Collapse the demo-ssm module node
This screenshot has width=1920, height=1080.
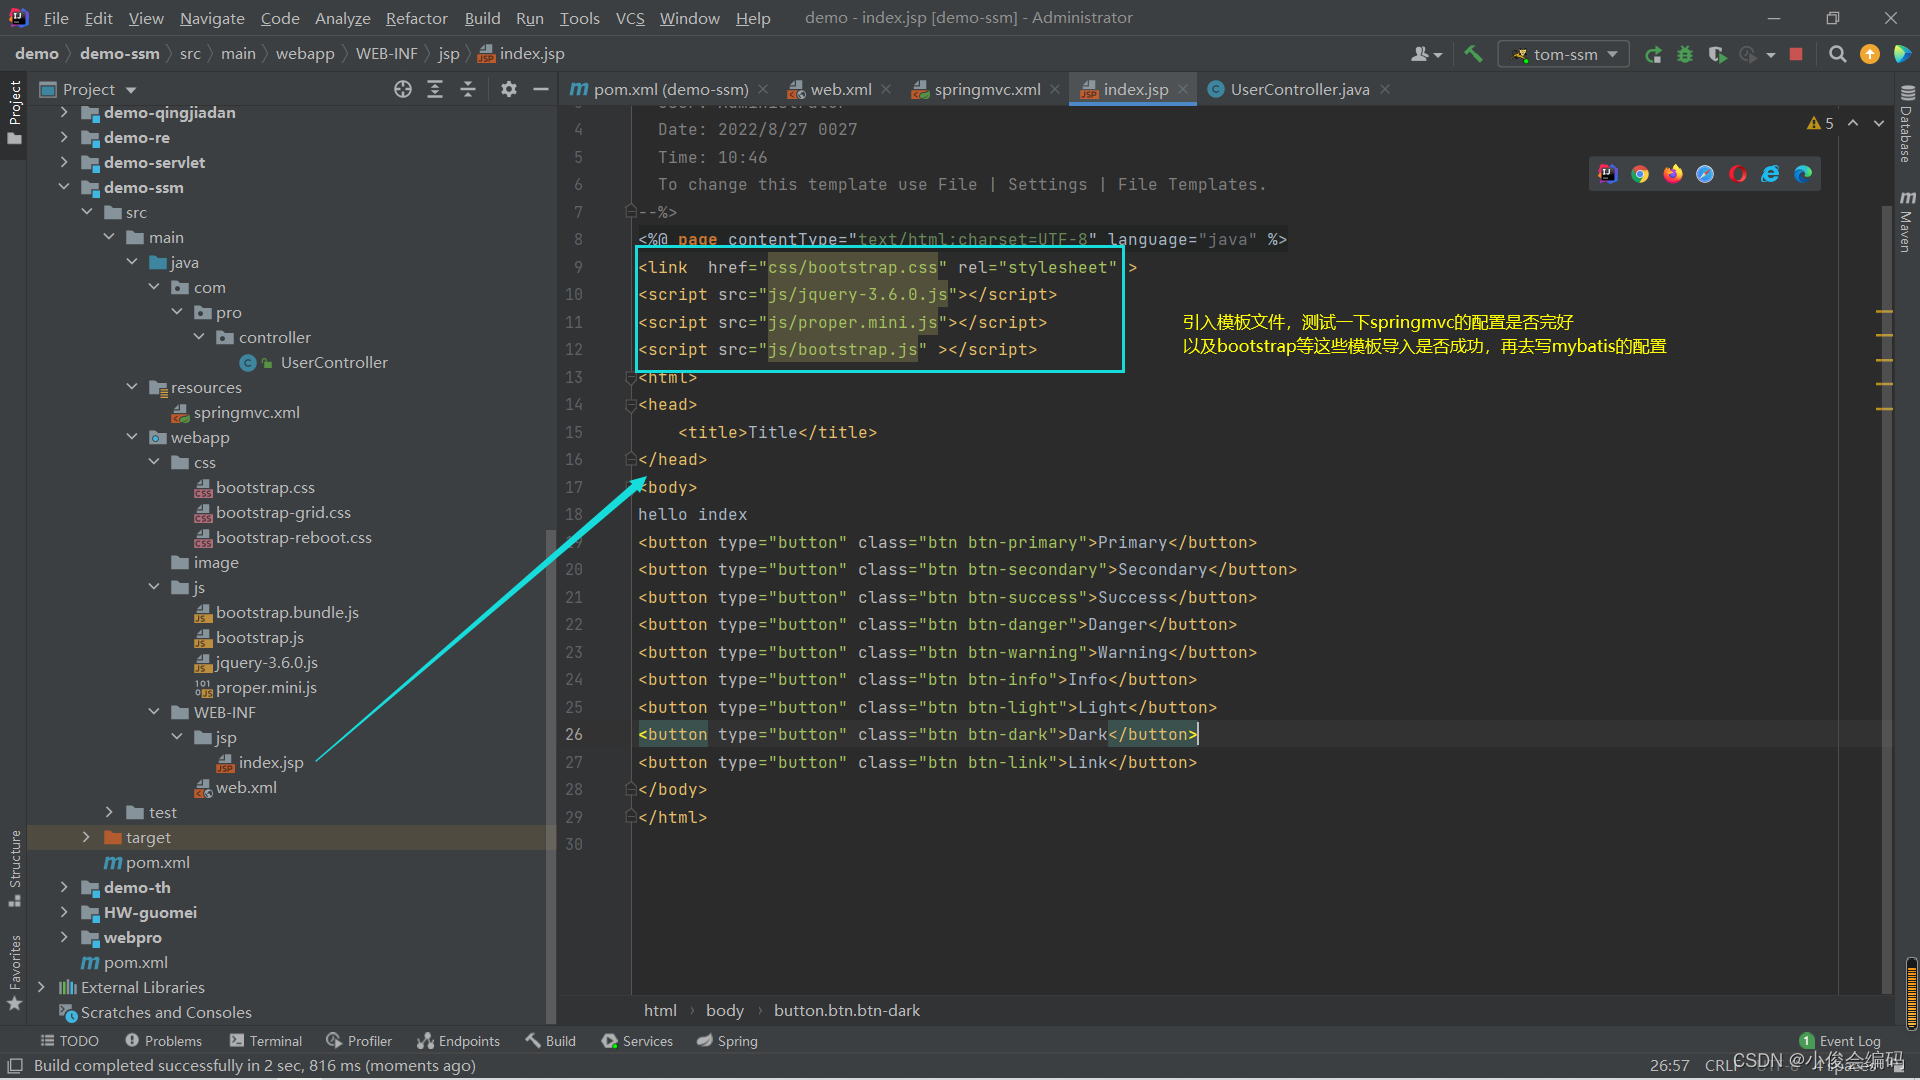(x=64, y=187)
